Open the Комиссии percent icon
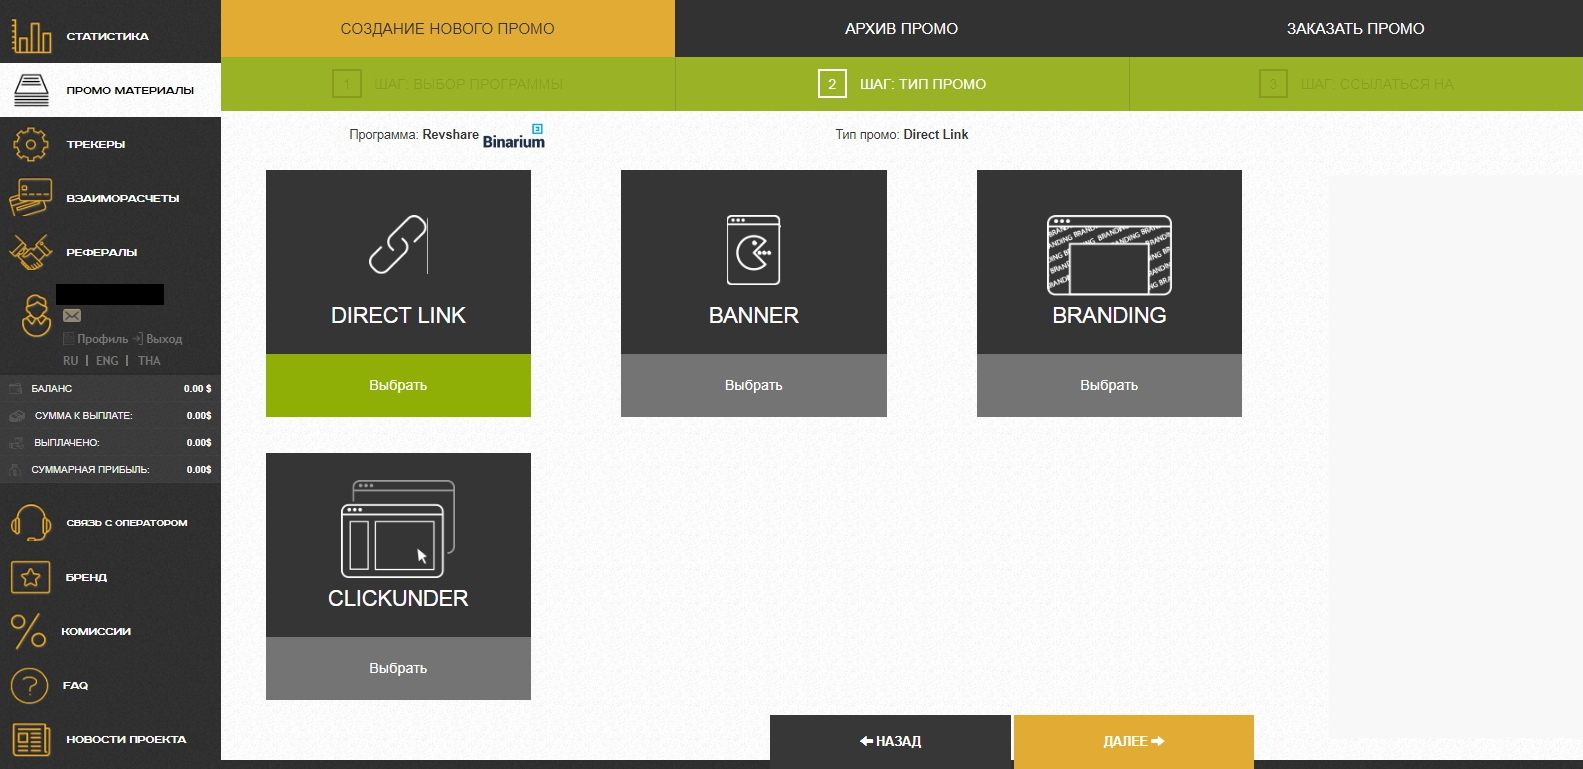 (29, 631)
